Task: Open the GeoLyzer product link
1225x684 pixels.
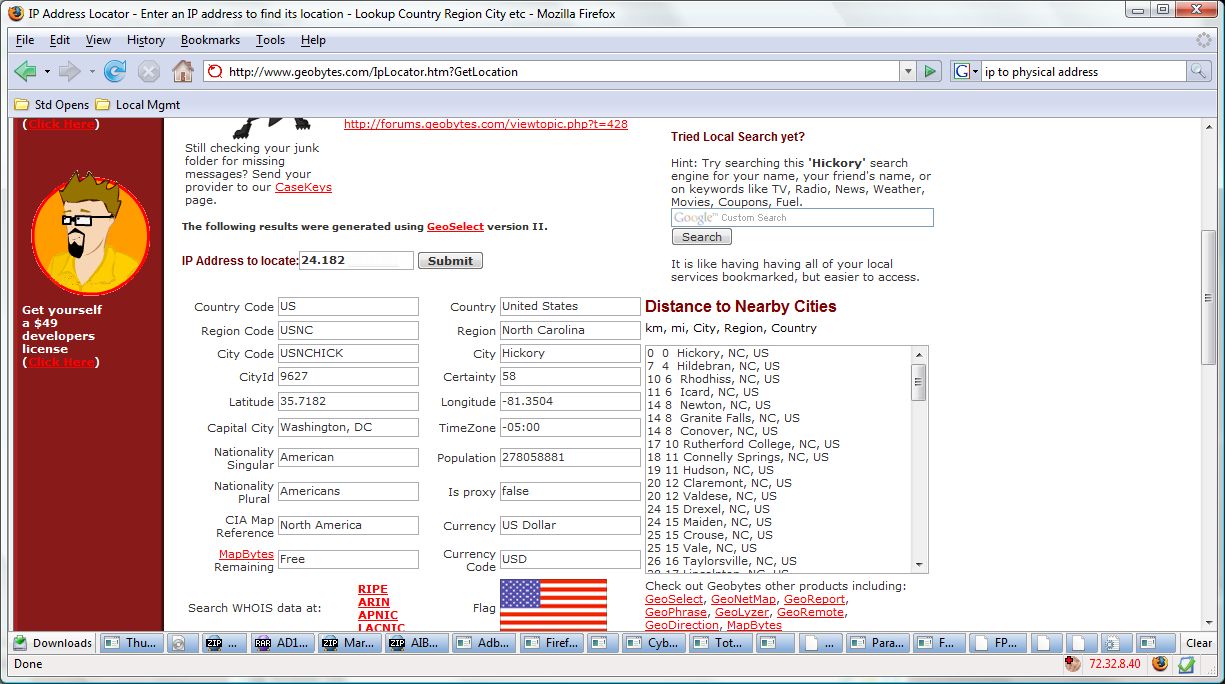Action: point(741,612)
